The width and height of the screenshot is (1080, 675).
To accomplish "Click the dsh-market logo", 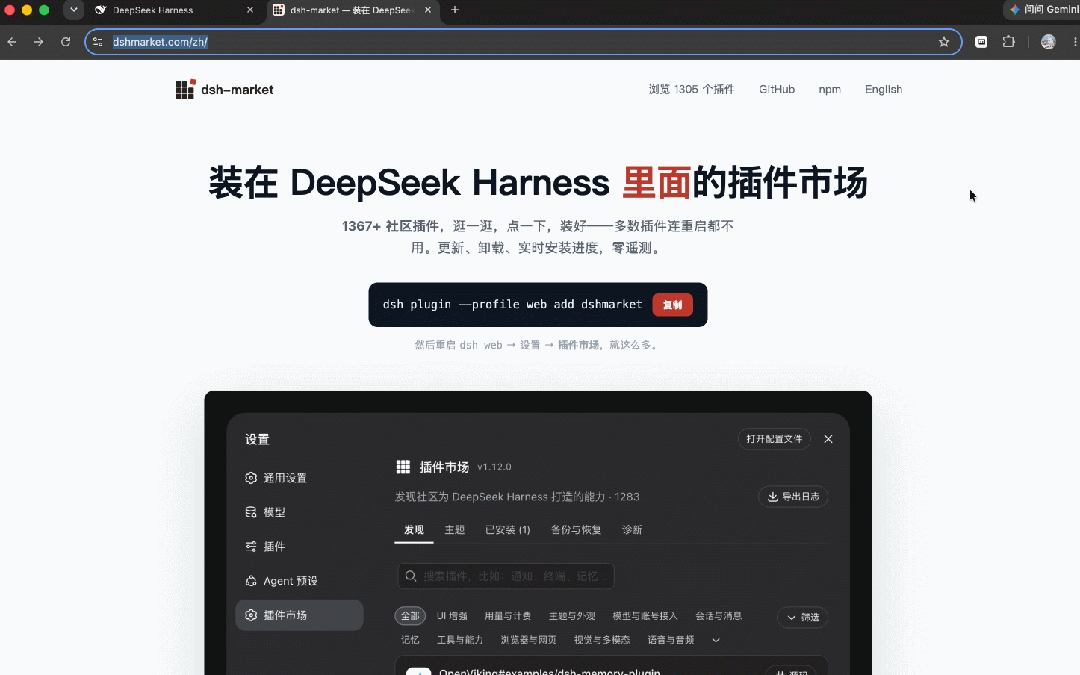I will [x=225, y=90].
